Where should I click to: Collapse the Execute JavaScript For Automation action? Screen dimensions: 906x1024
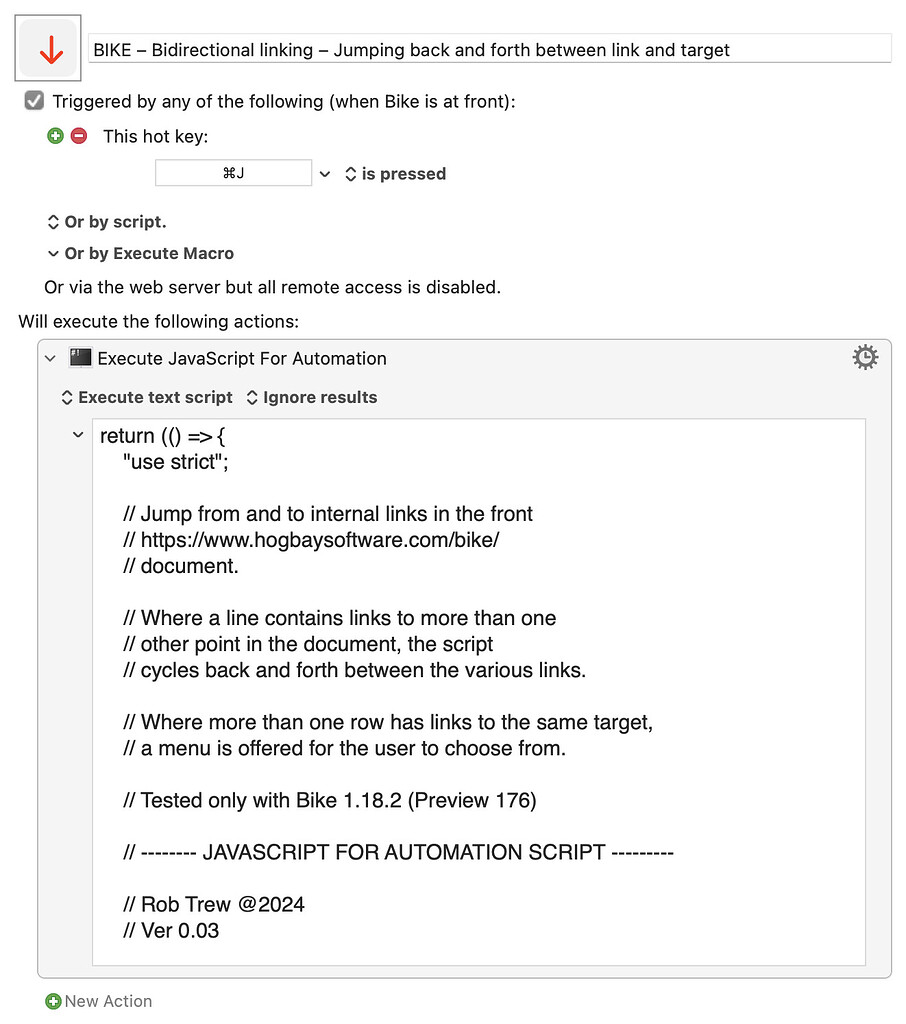tap(51, 358)
